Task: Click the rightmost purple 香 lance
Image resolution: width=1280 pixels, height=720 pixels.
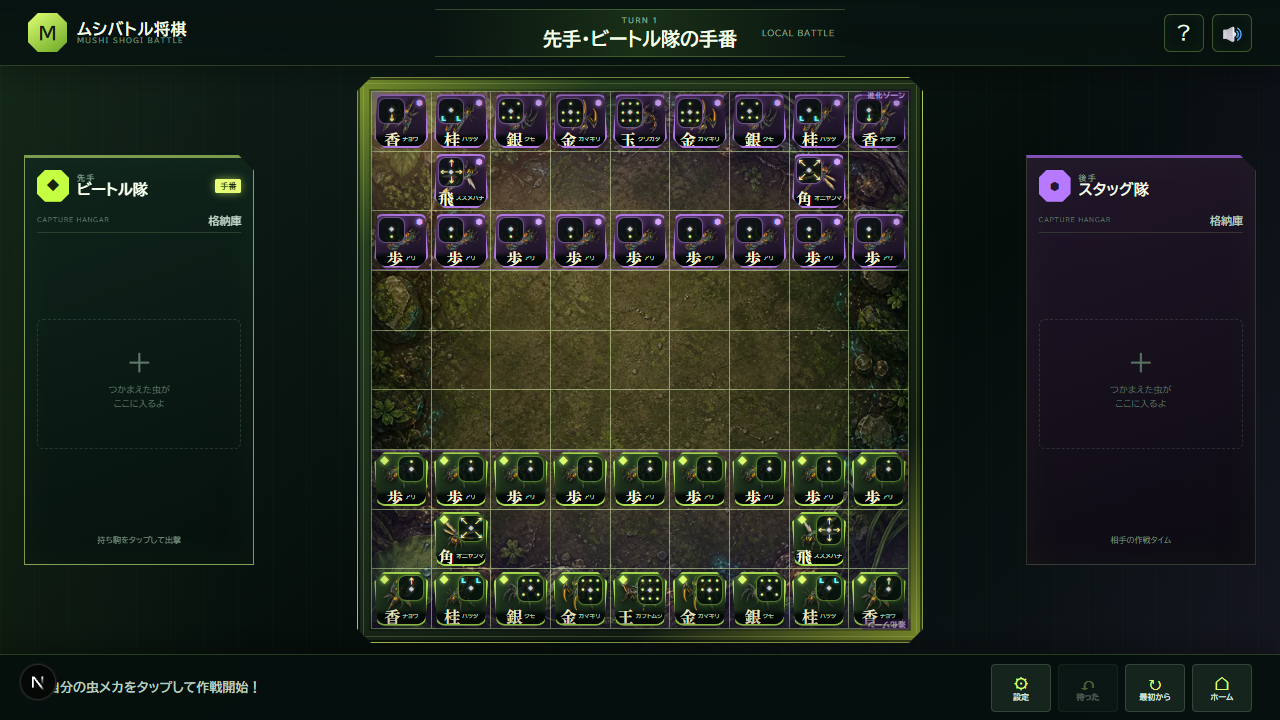Action: [879, 122]
